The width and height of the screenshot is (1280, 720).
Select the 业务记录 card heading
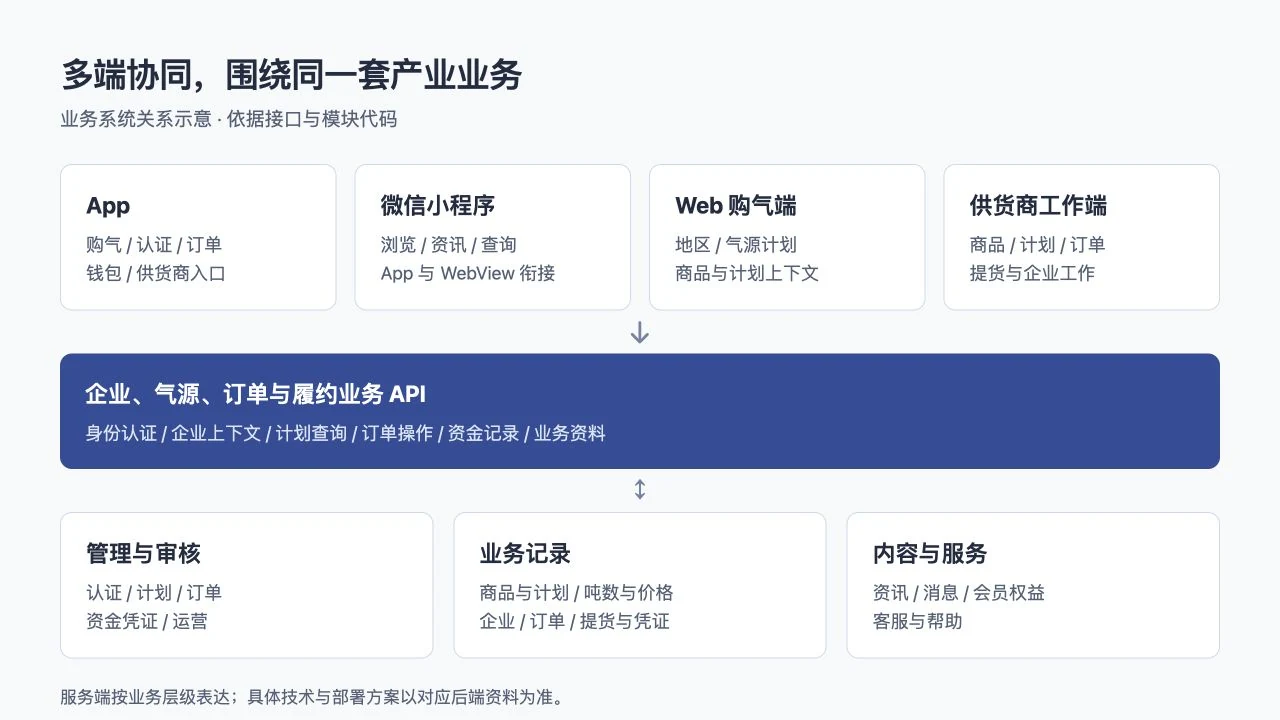click(x=525, y=554)
